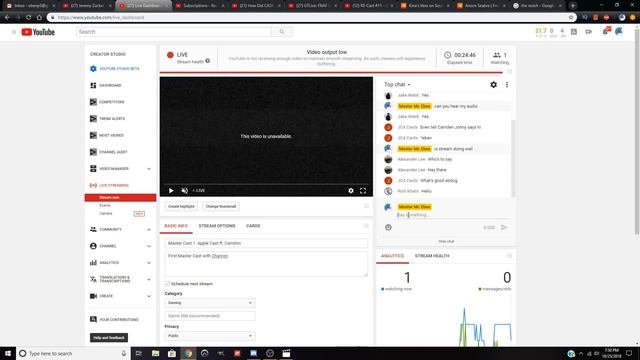The height and width of the screenshot is (360, 640).
Task: Bookmark this page with the star icon
Action: tap(571, 18)
